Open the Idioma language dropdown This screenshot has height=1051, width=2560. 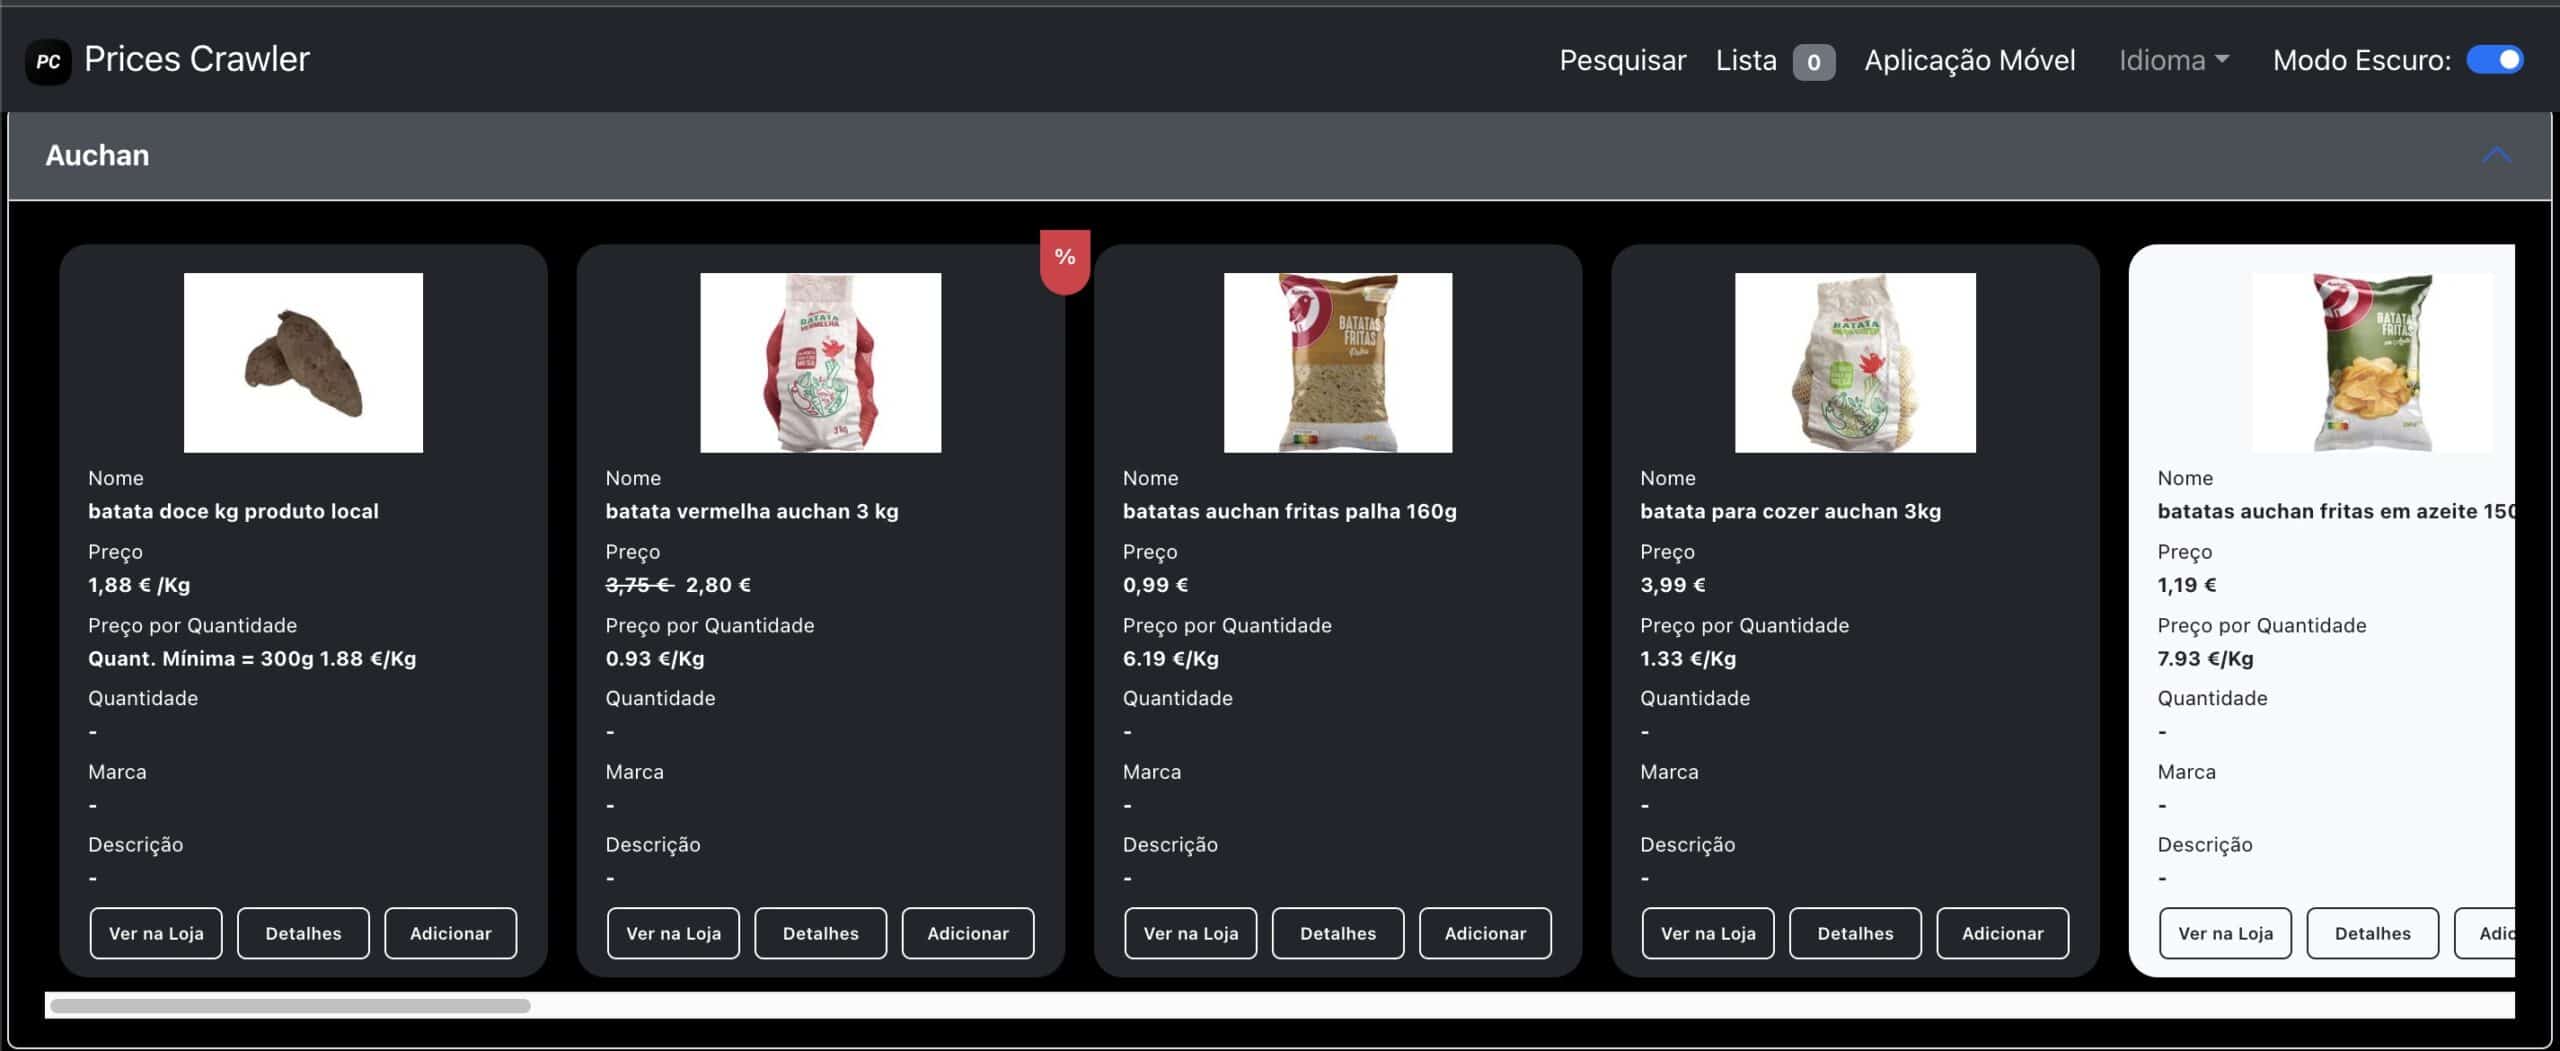click(x=2173, y=60)
